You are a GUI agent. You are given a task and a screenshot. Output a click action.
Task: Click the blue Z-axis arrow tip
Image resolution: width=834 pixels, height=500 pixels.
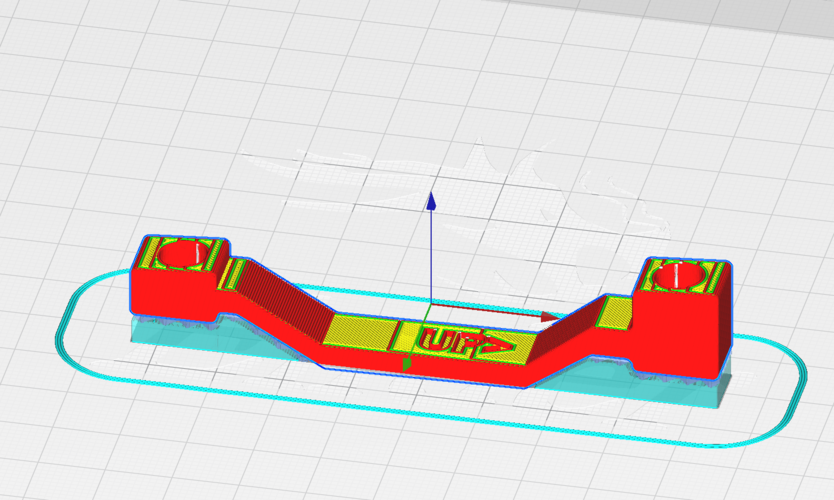pyautogui.click(x=431, y=202)
